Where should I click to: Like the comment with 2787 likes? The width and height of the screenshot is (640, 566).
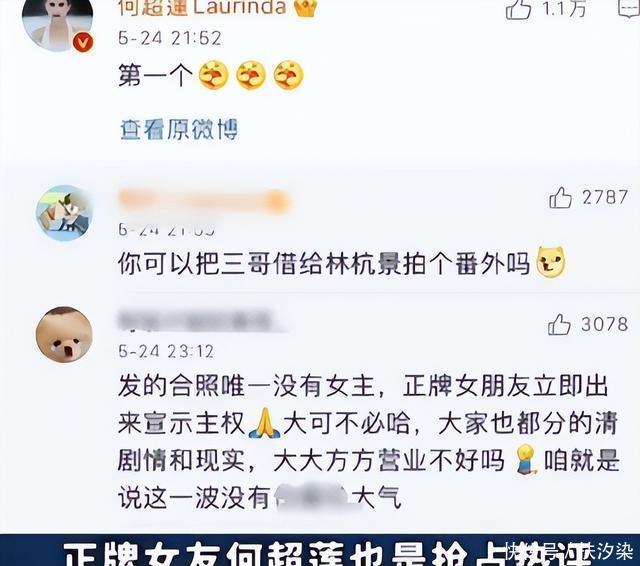[560, 198]
